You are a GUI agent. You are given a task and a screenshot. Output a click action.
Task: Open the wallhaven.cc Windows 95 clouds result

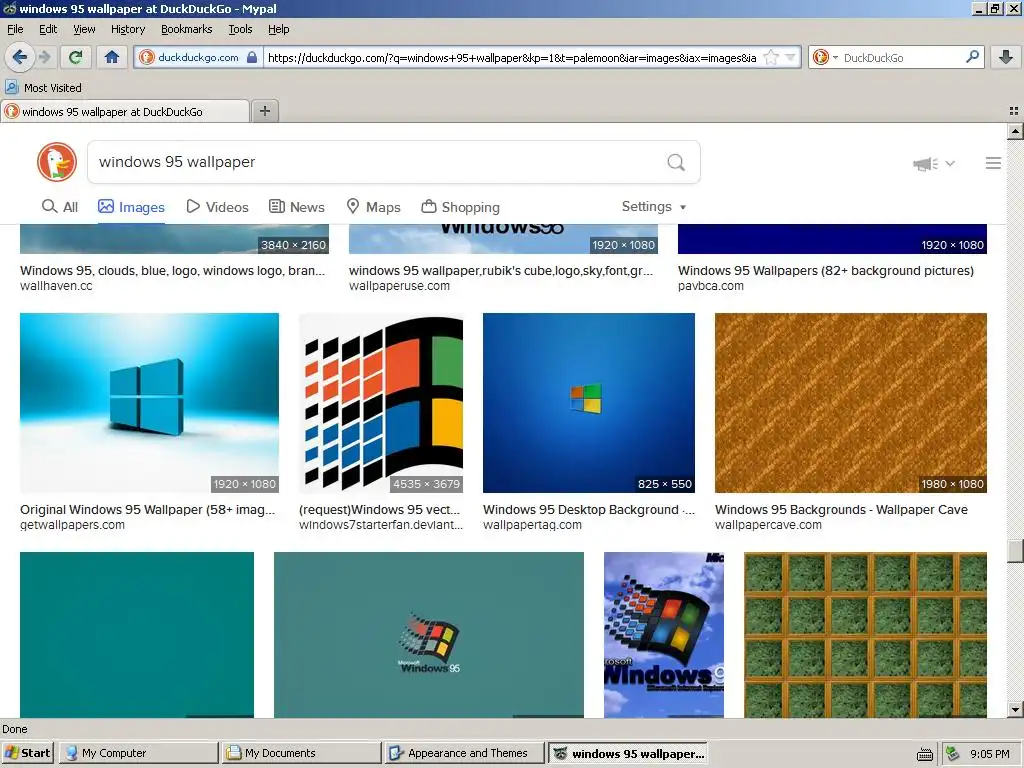(172, 270)
